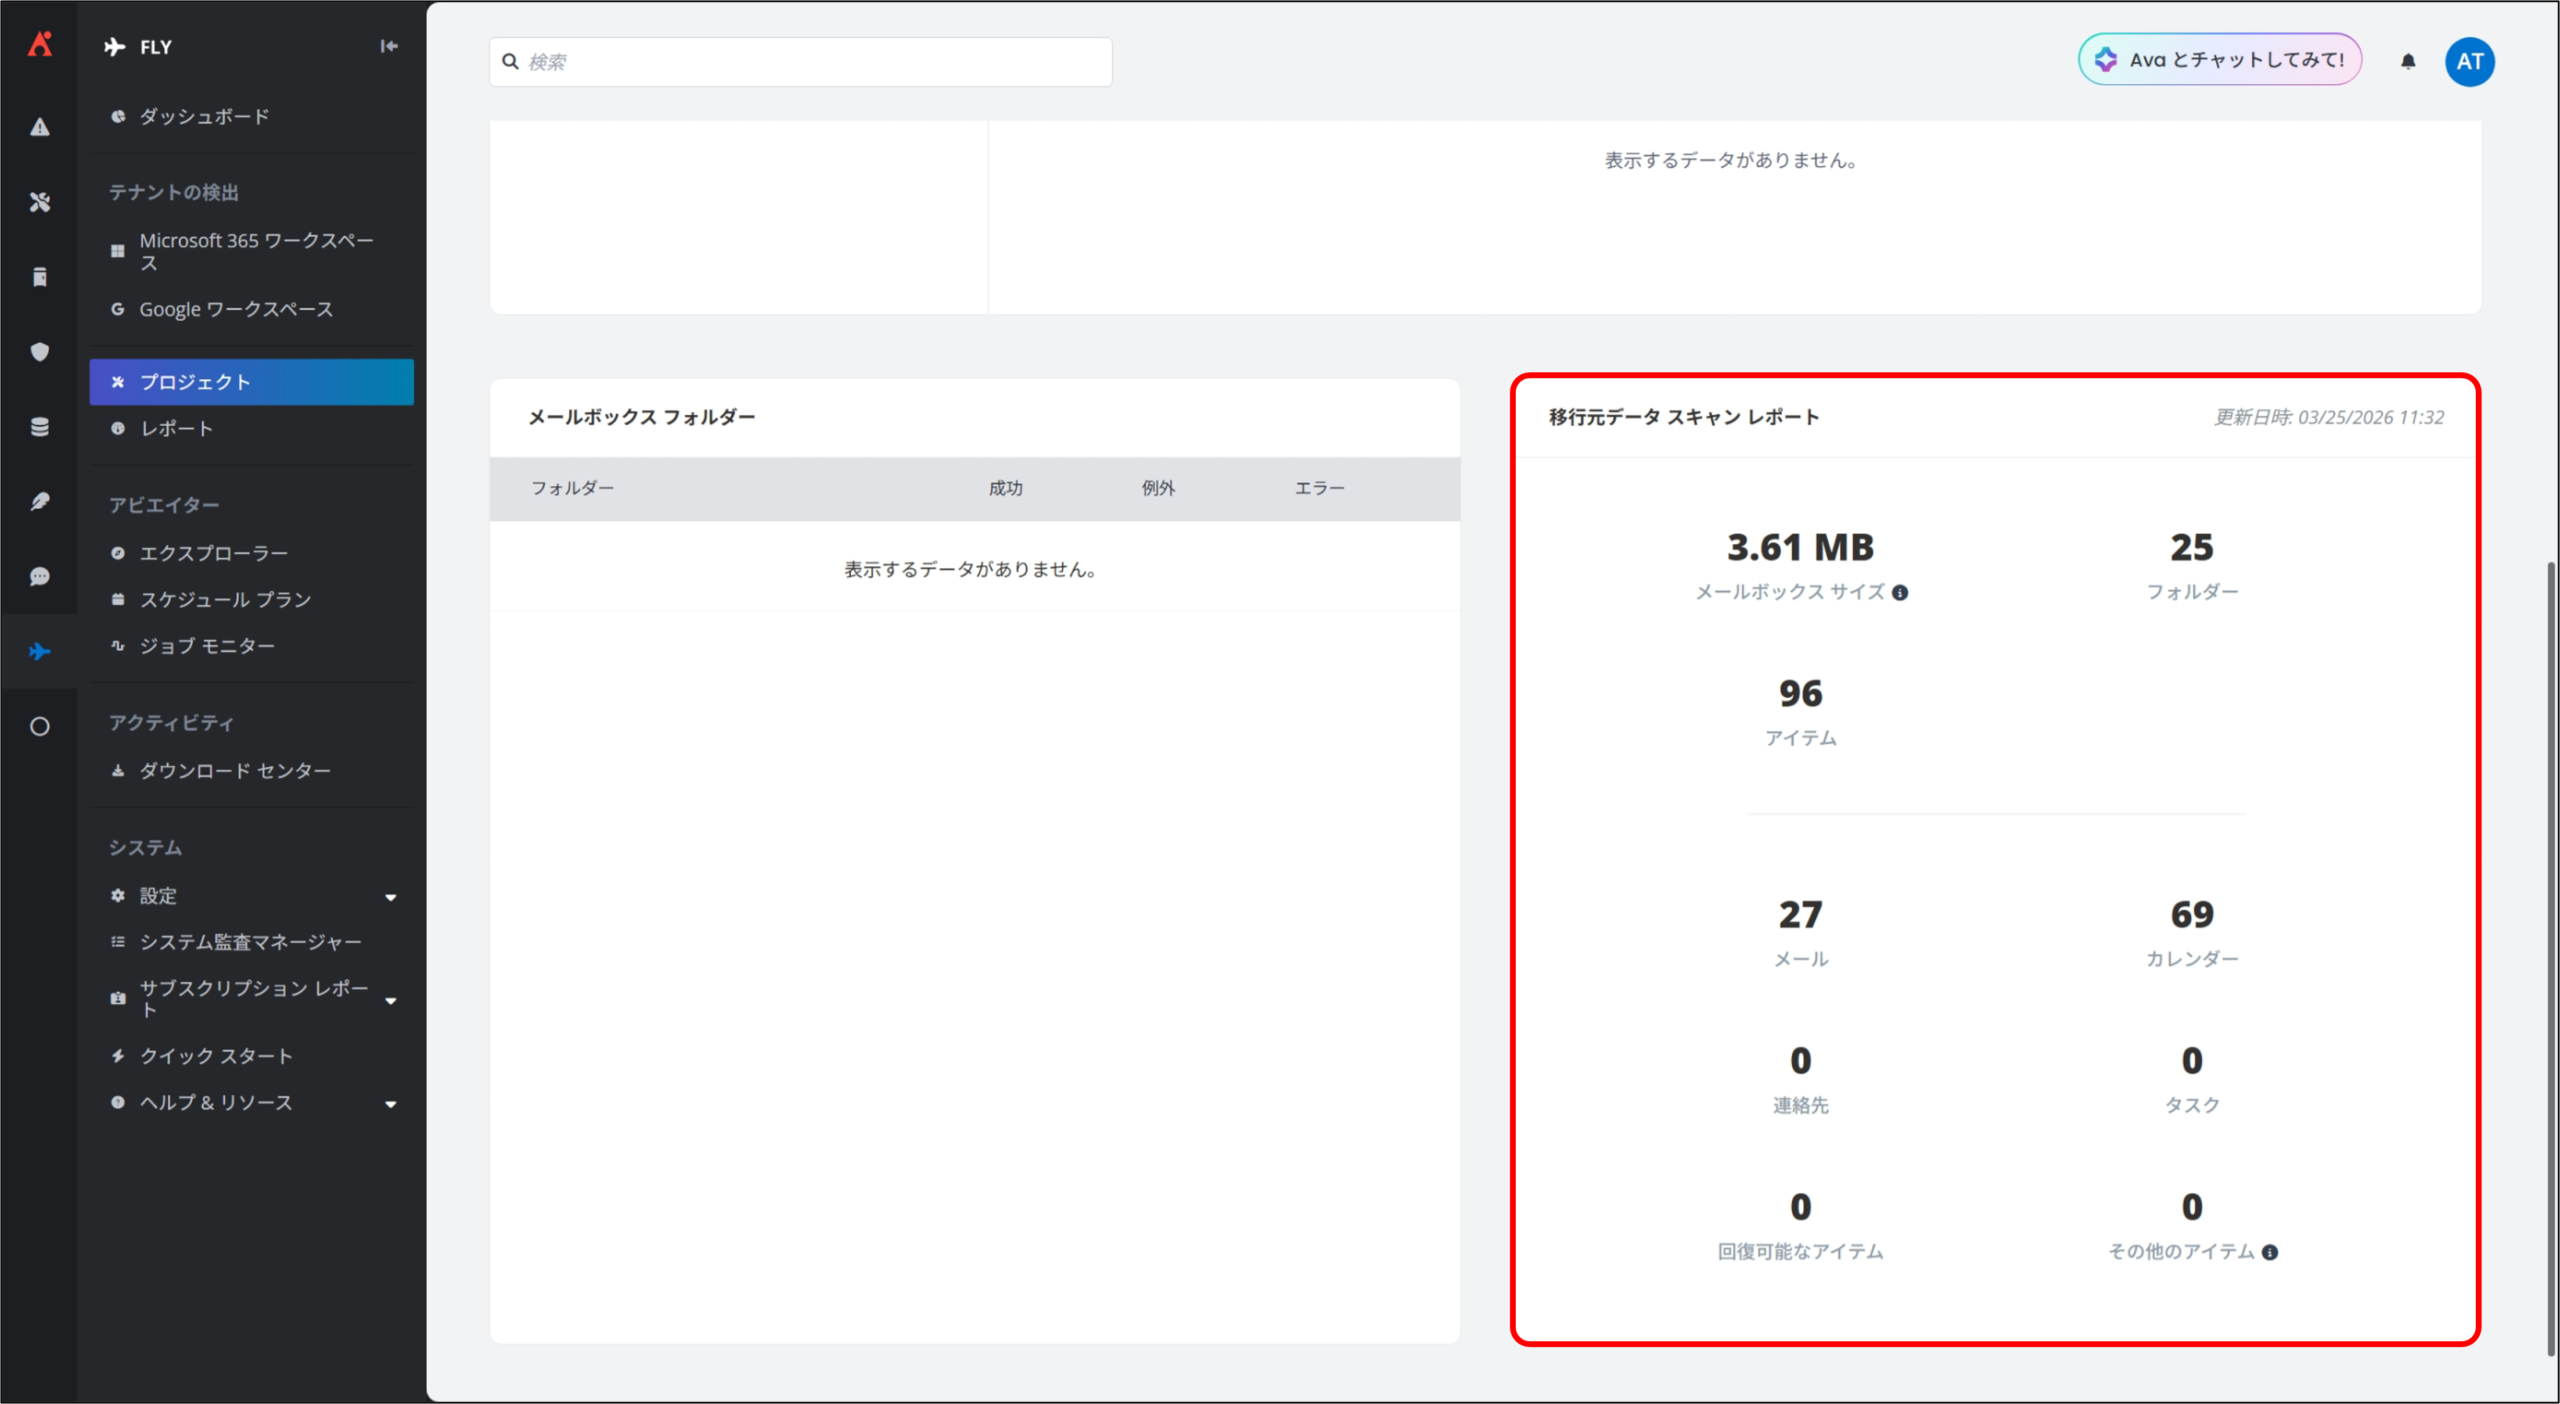The image size is (2560, 1404).
Task: Collapse the sidebar with arrow icon
Action: [x=389, y=46]
